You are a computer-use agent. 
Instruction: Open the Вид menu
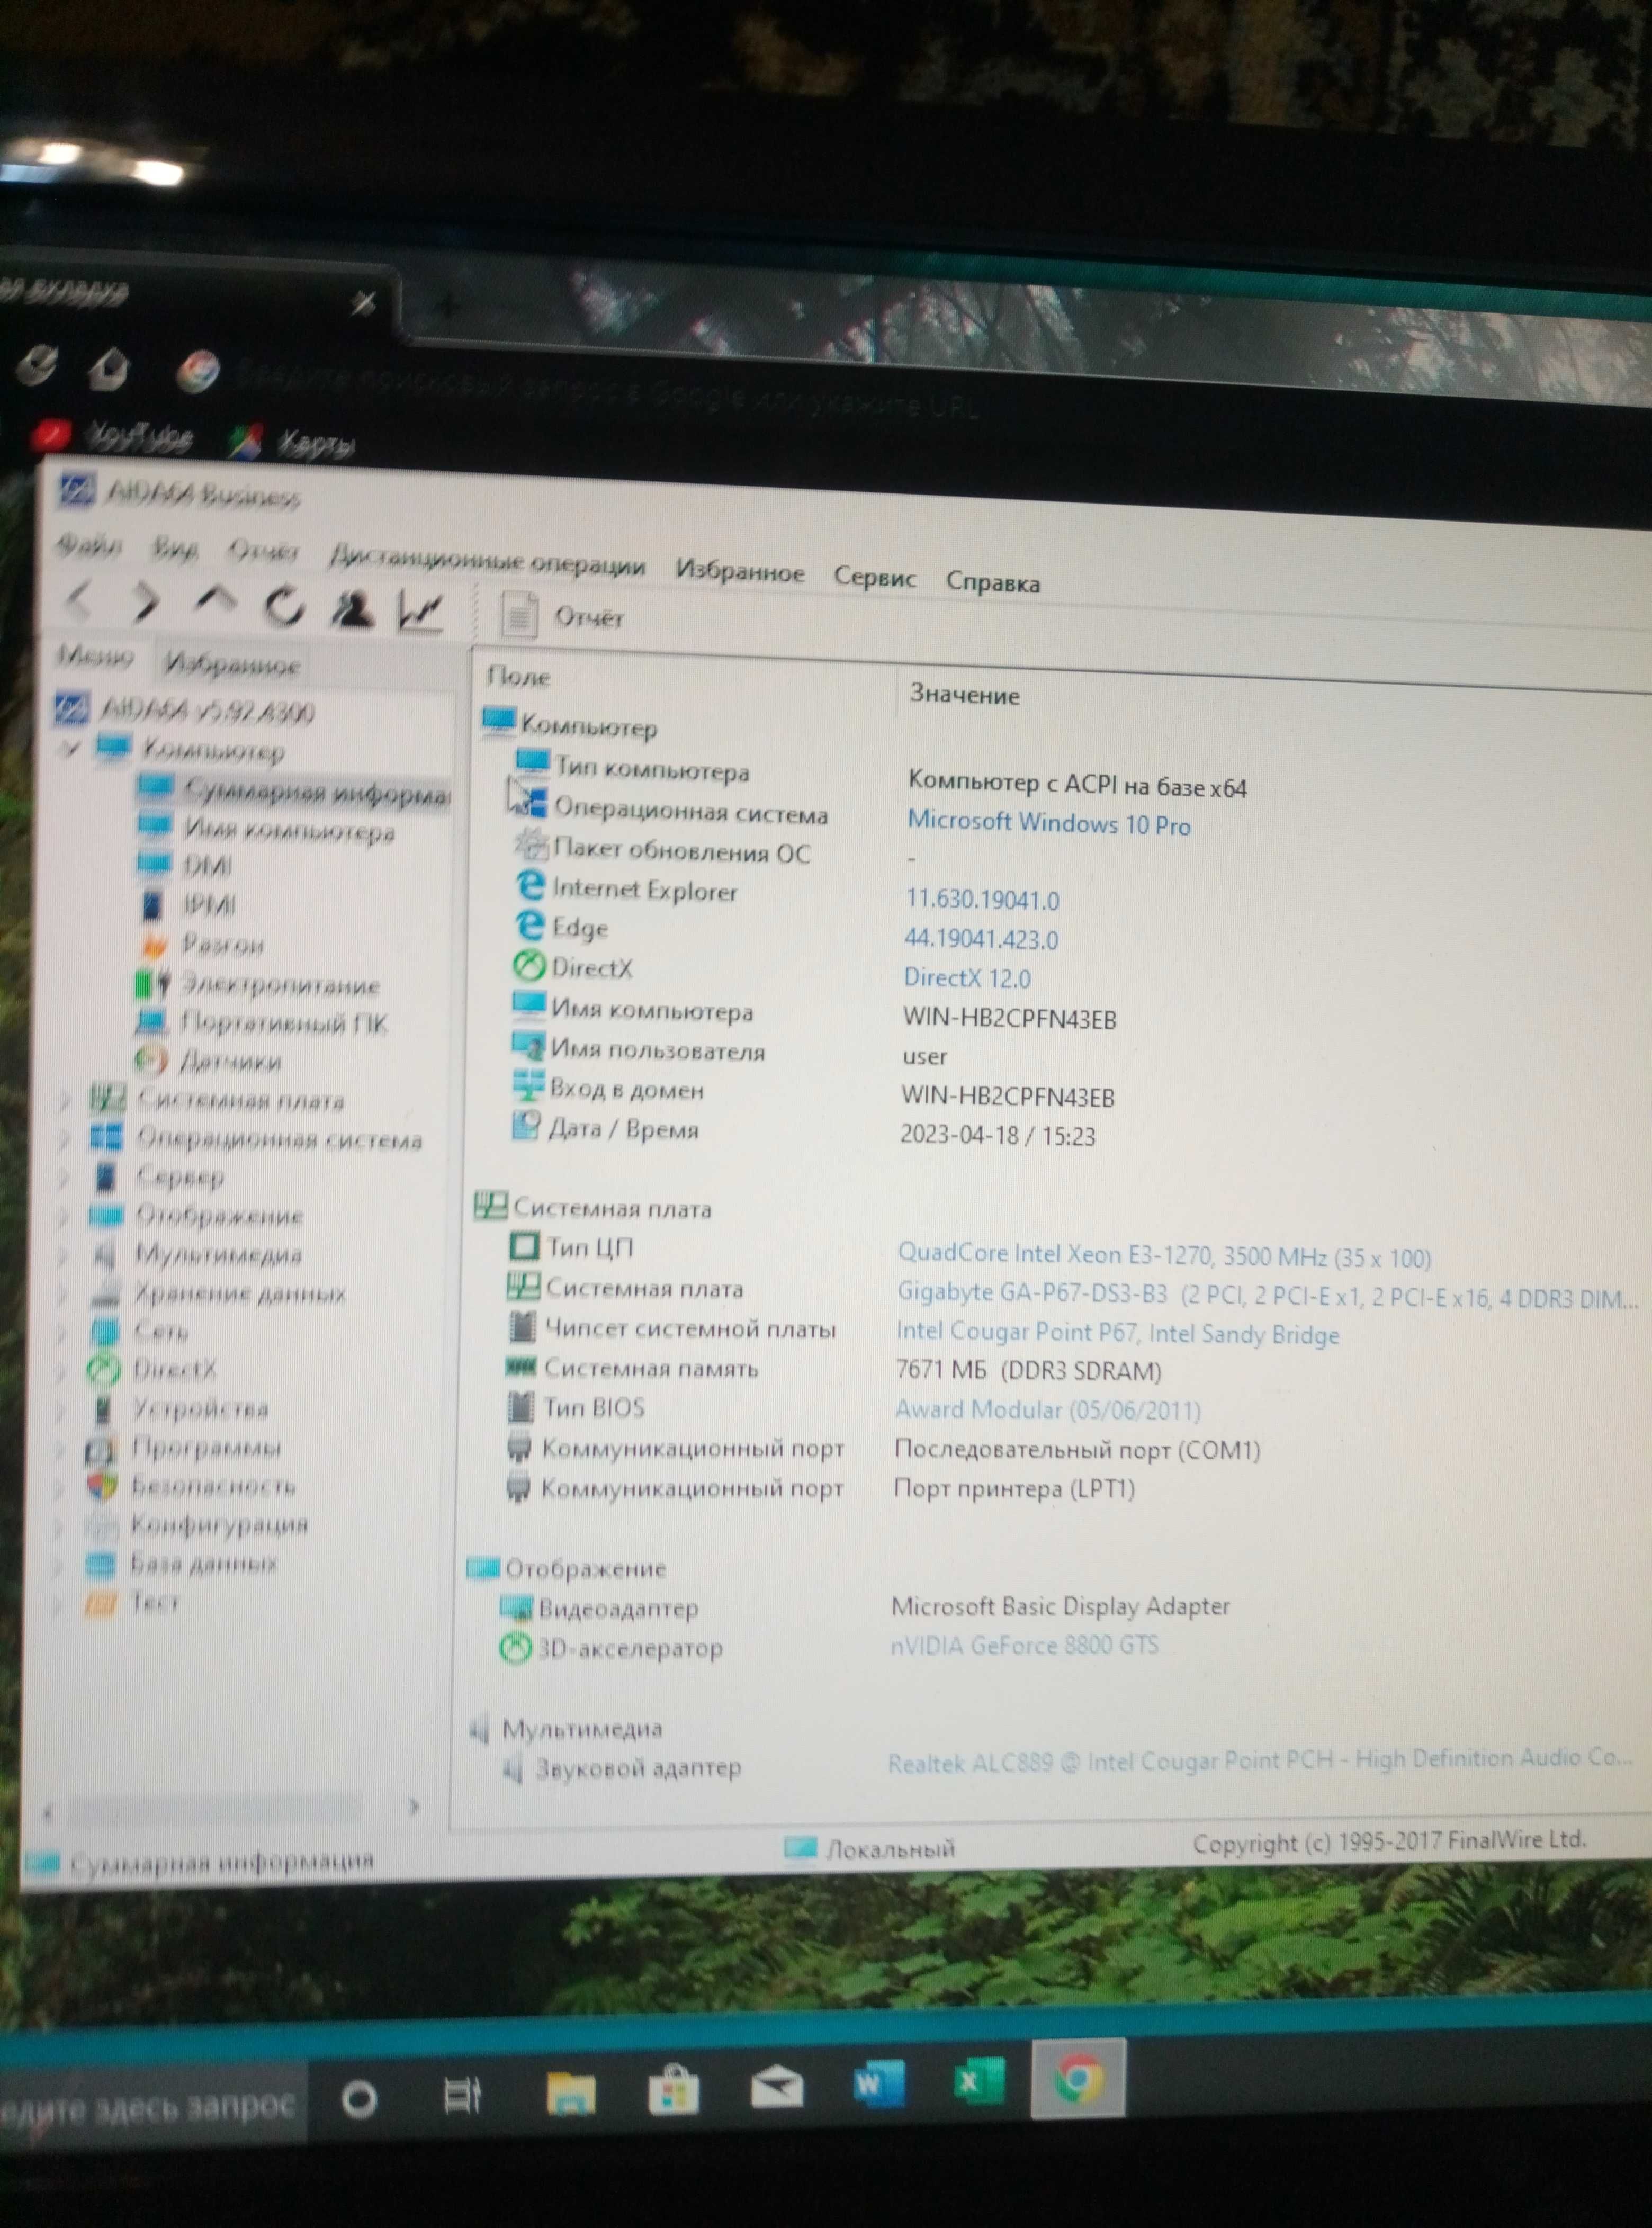175,548
